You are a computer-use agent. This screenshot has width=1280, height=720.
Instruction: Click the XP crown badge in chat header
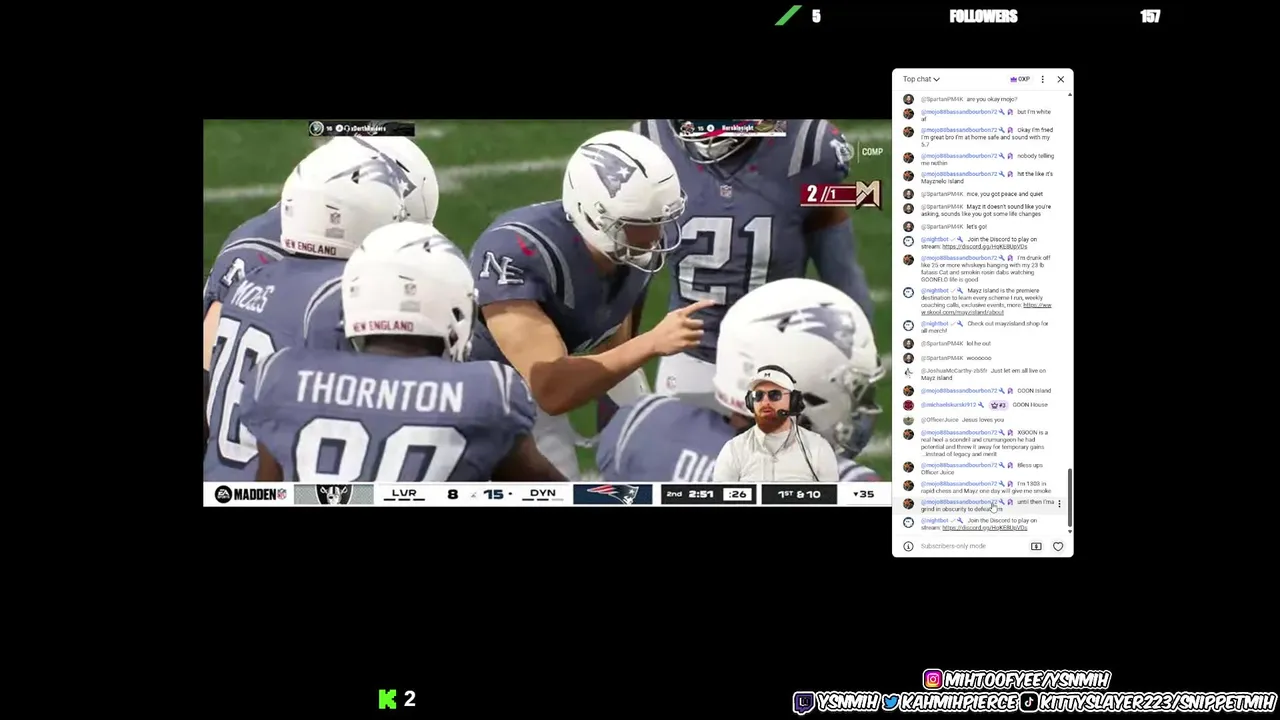(x=1020, y=79)
